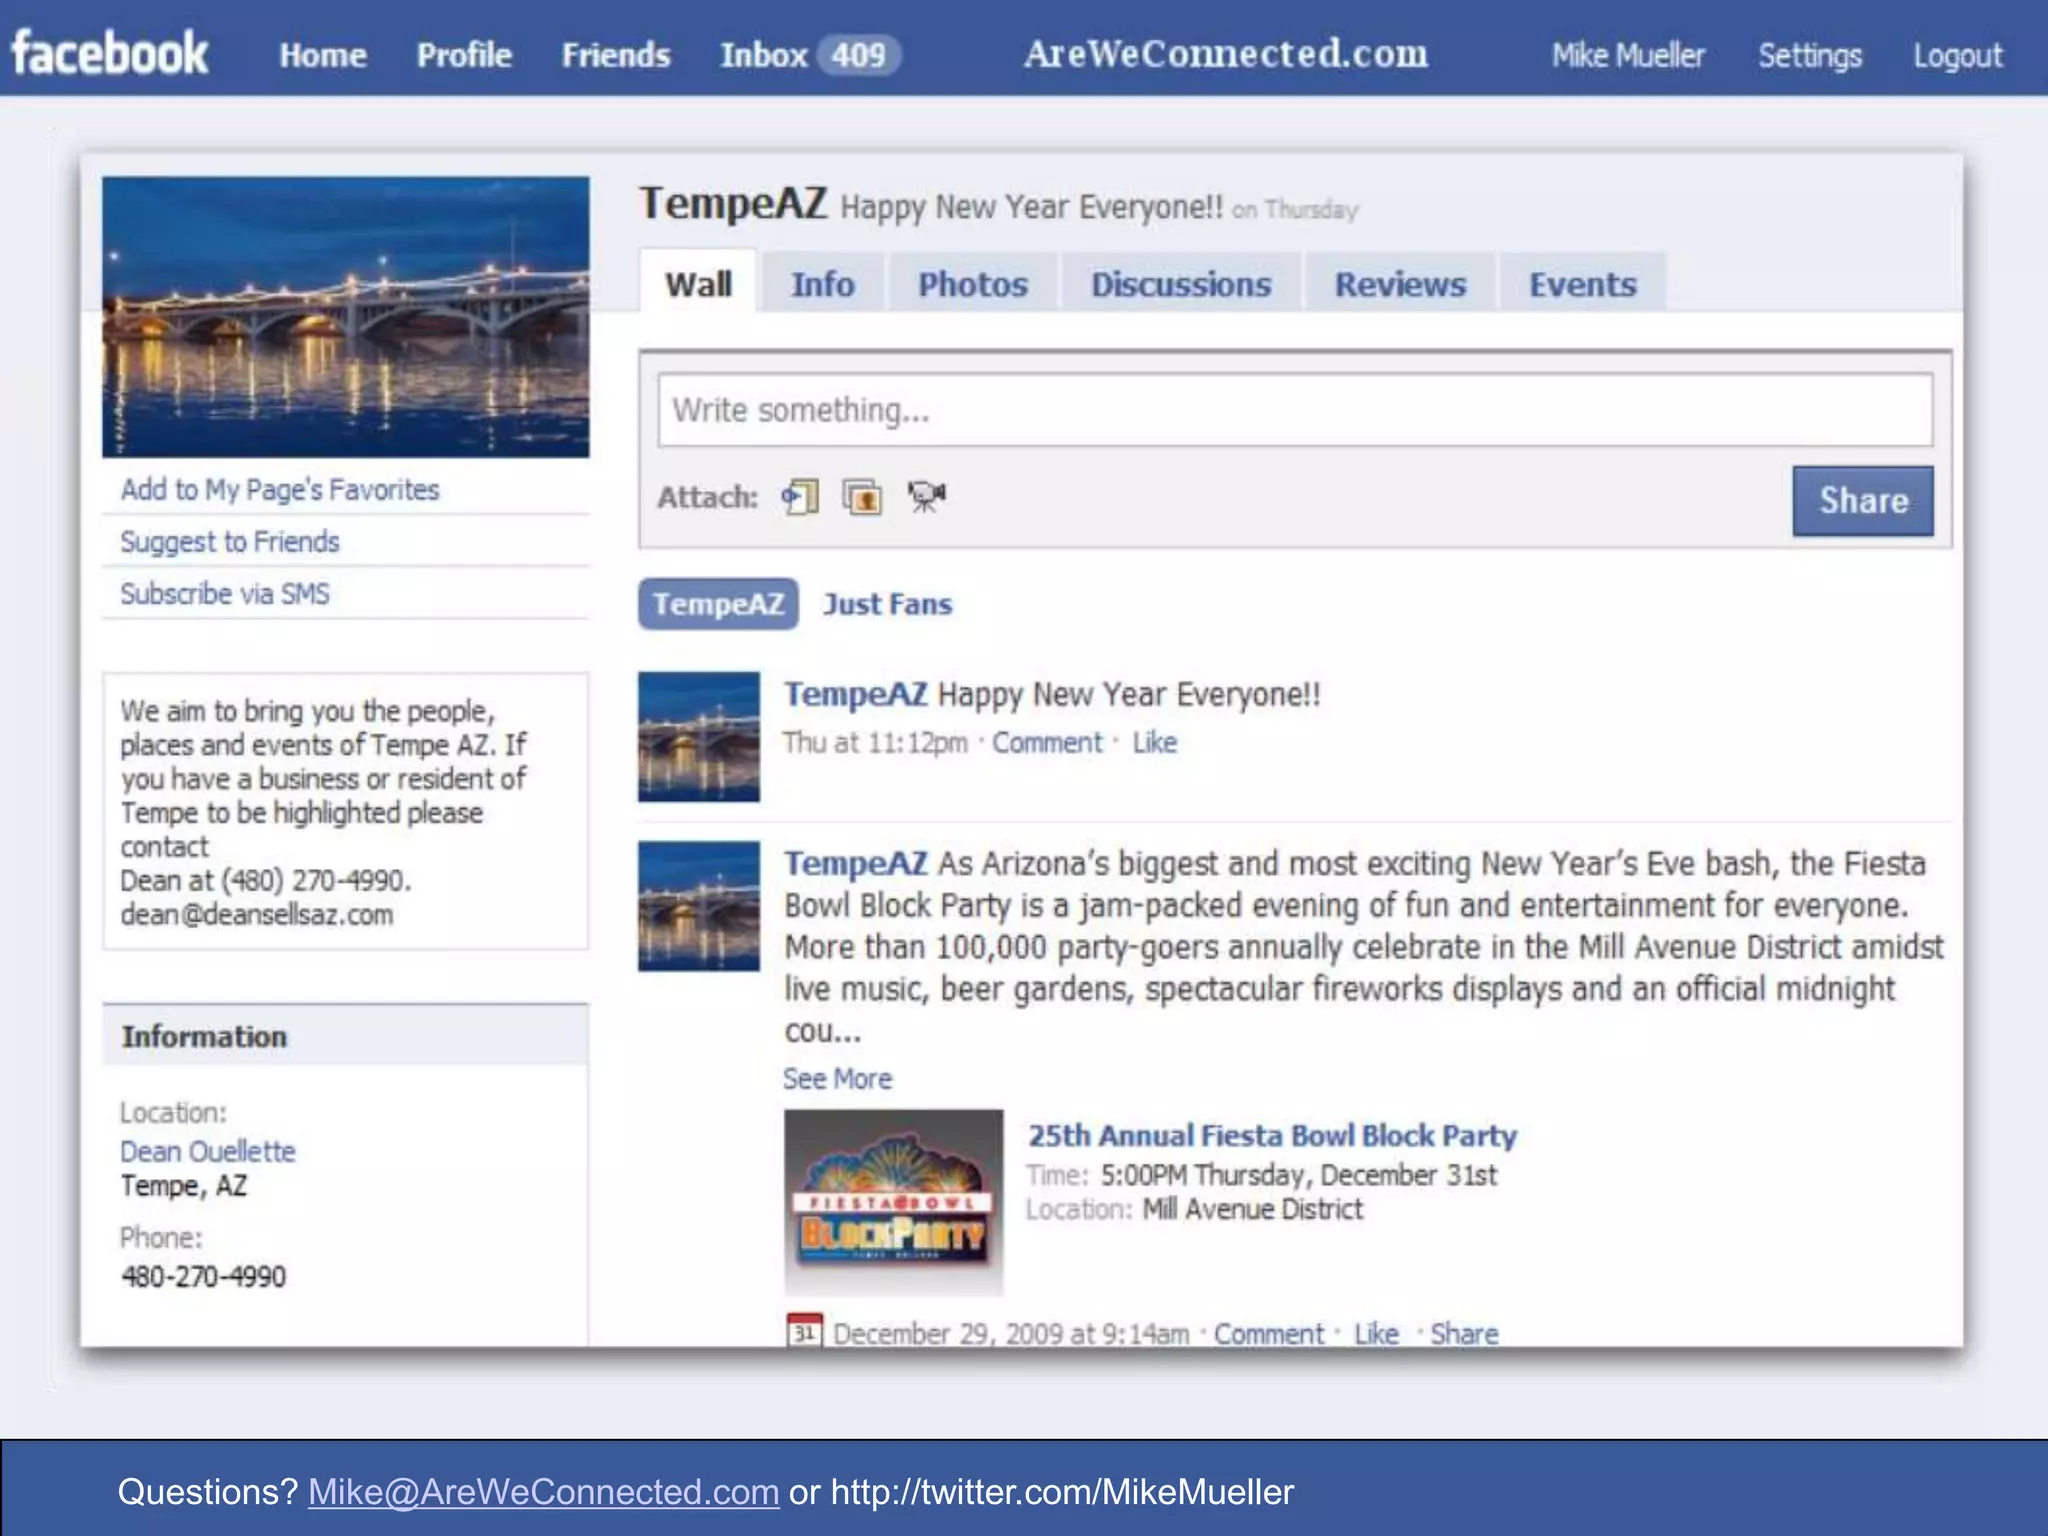Image resolution: width=2048 pixels, height=1536 pixels.
Task: Go to the Discussions tab
Action: [1180, 285]
